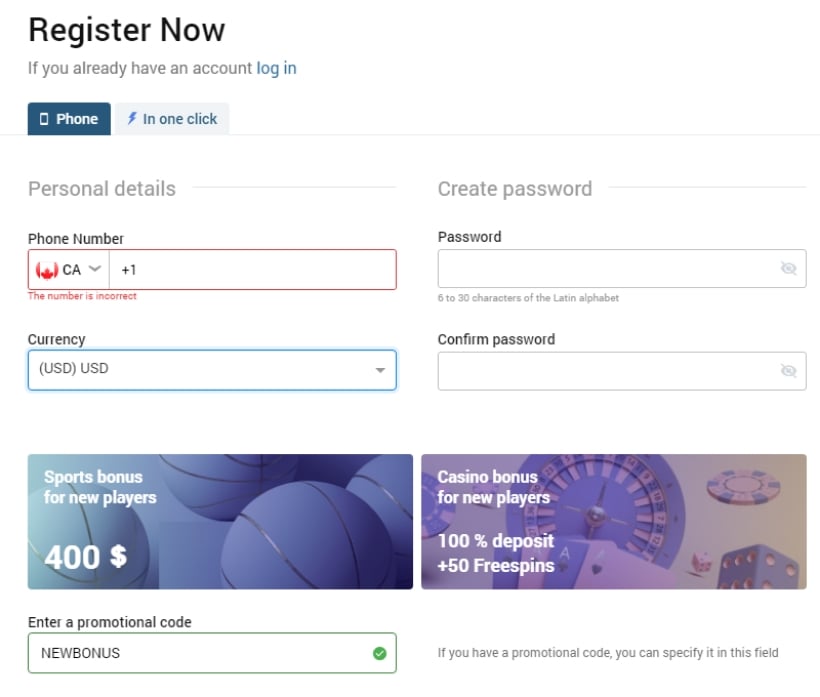
Task: Toggle Confirm password visibility eye
Action: coord(788,371)
